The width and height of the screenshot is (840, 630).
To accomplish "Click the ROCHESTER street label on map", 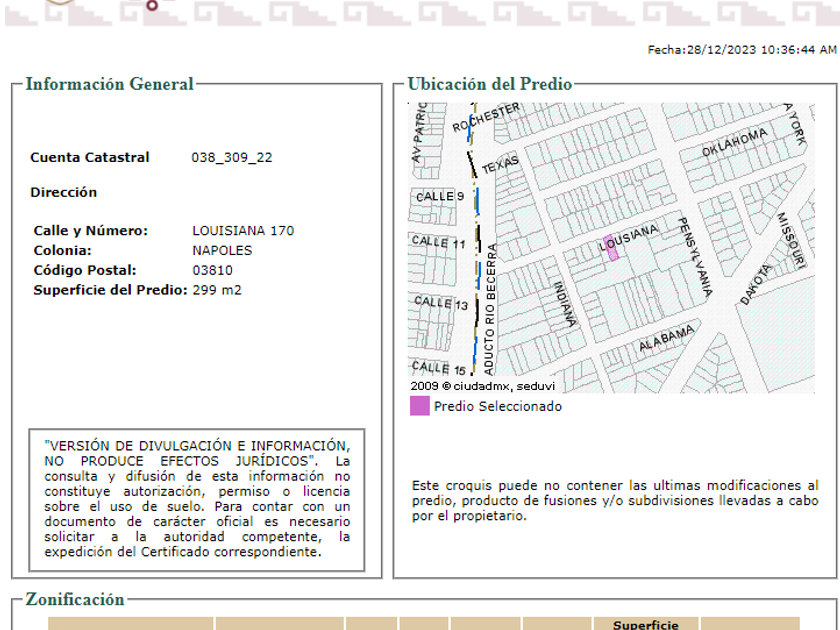I will tap(487, 118).
